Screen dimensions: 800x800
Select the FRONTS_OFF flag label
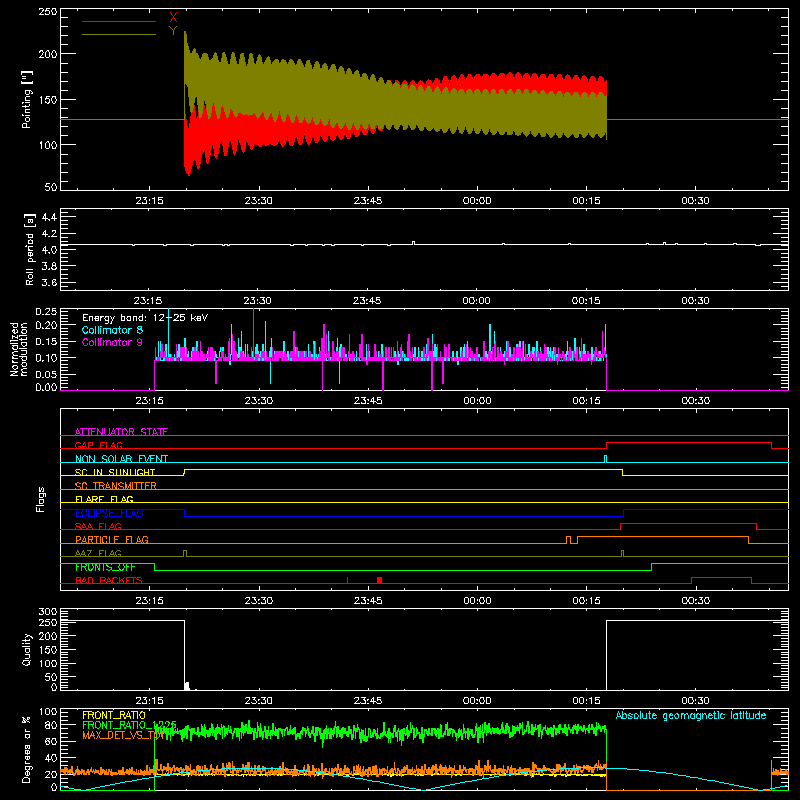(x=105, y=567)
